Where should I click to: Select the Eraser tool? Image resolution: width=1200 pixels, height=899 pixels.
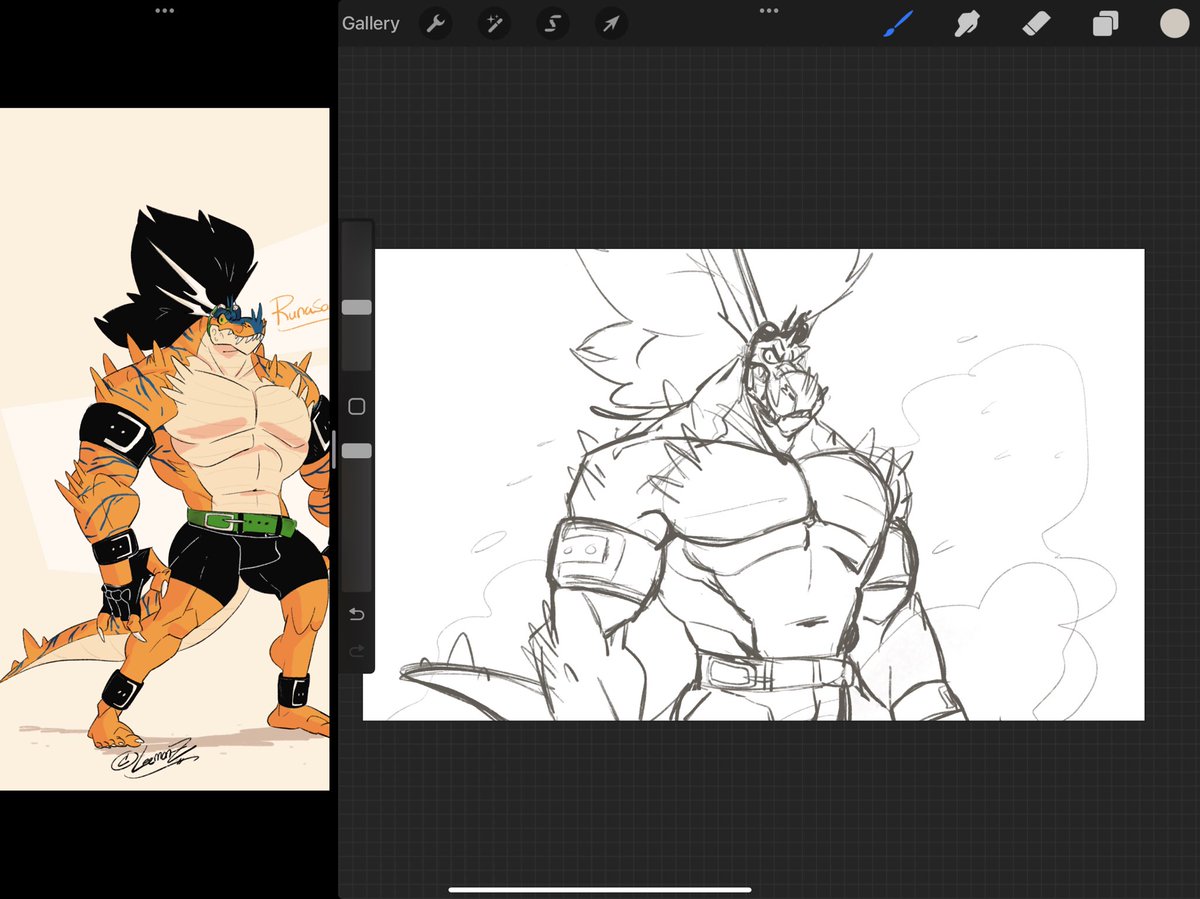[1037, 23]
